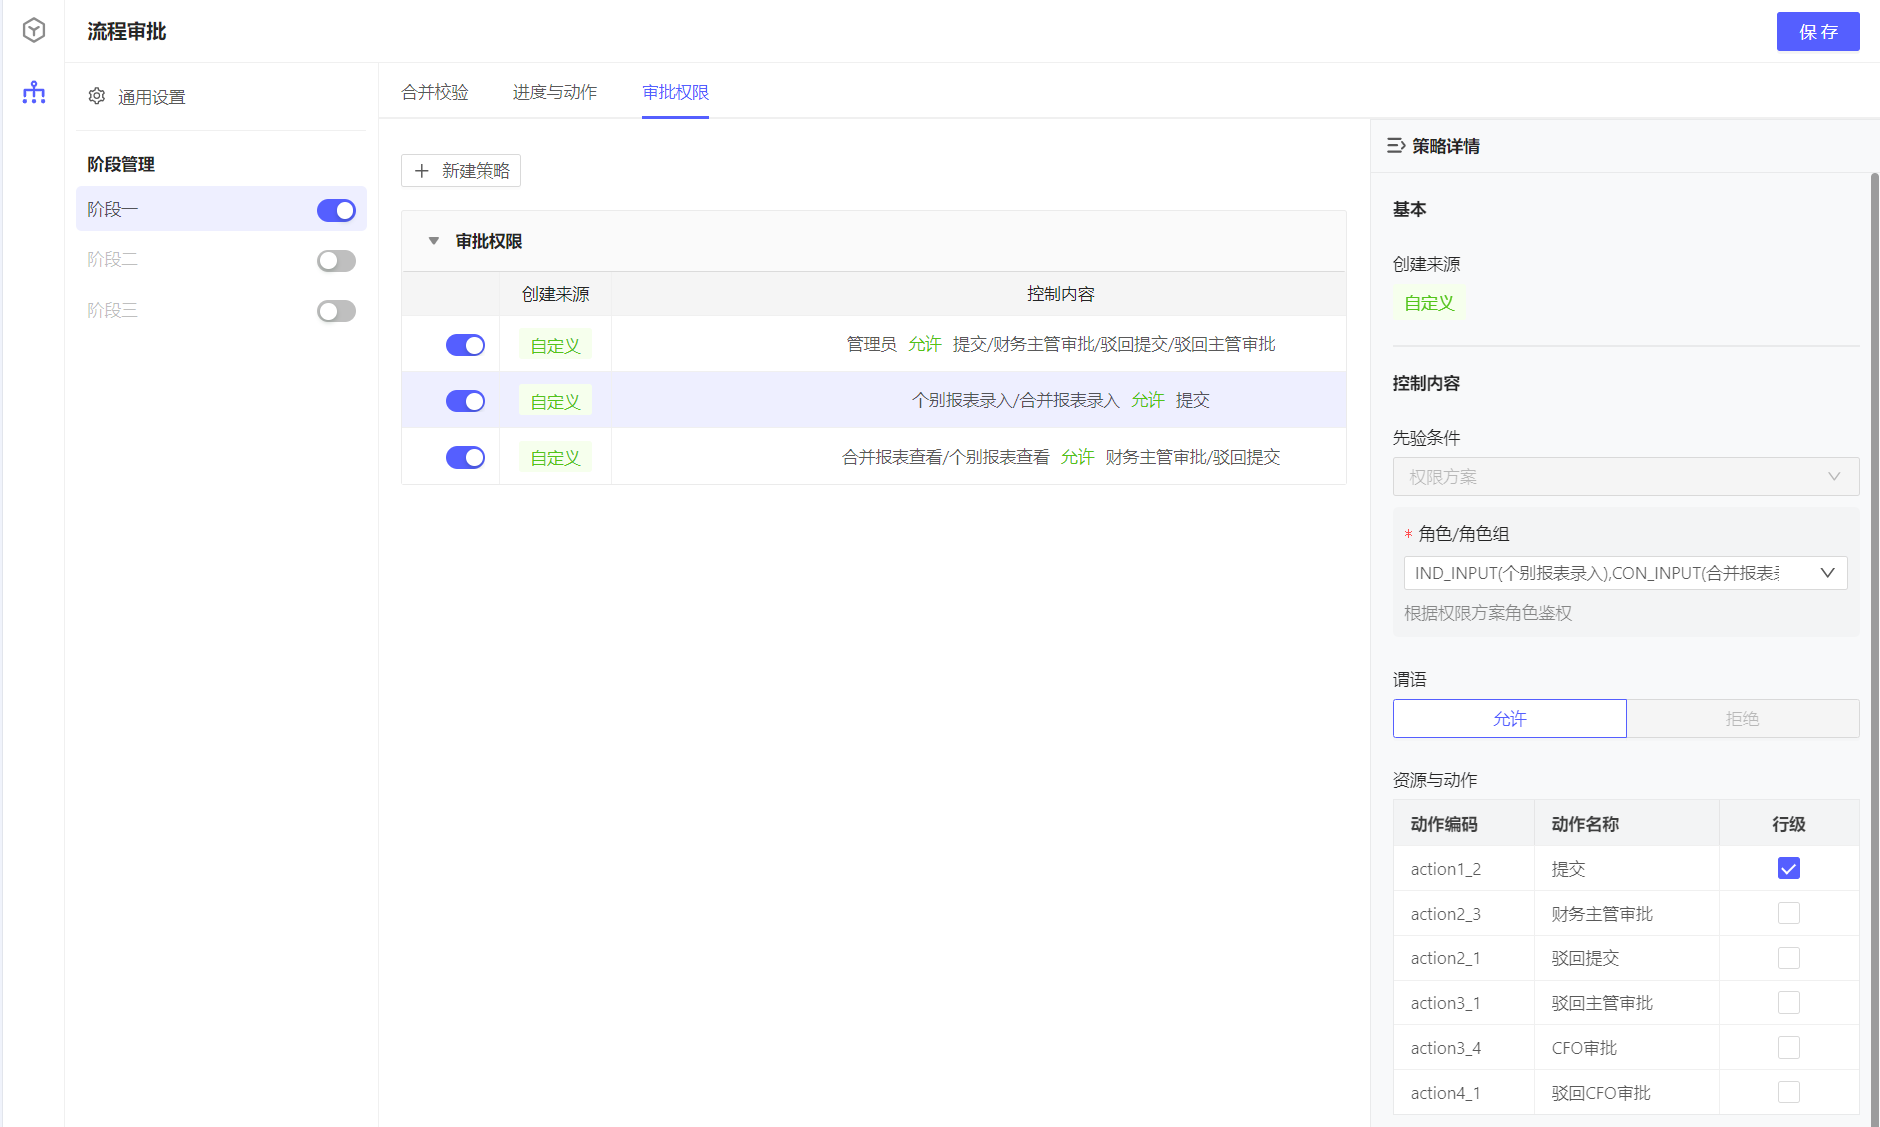Disable the 管理员 policy row toggle
The width and height of the screenshot is (1880, 1127).
pos(465,345)
